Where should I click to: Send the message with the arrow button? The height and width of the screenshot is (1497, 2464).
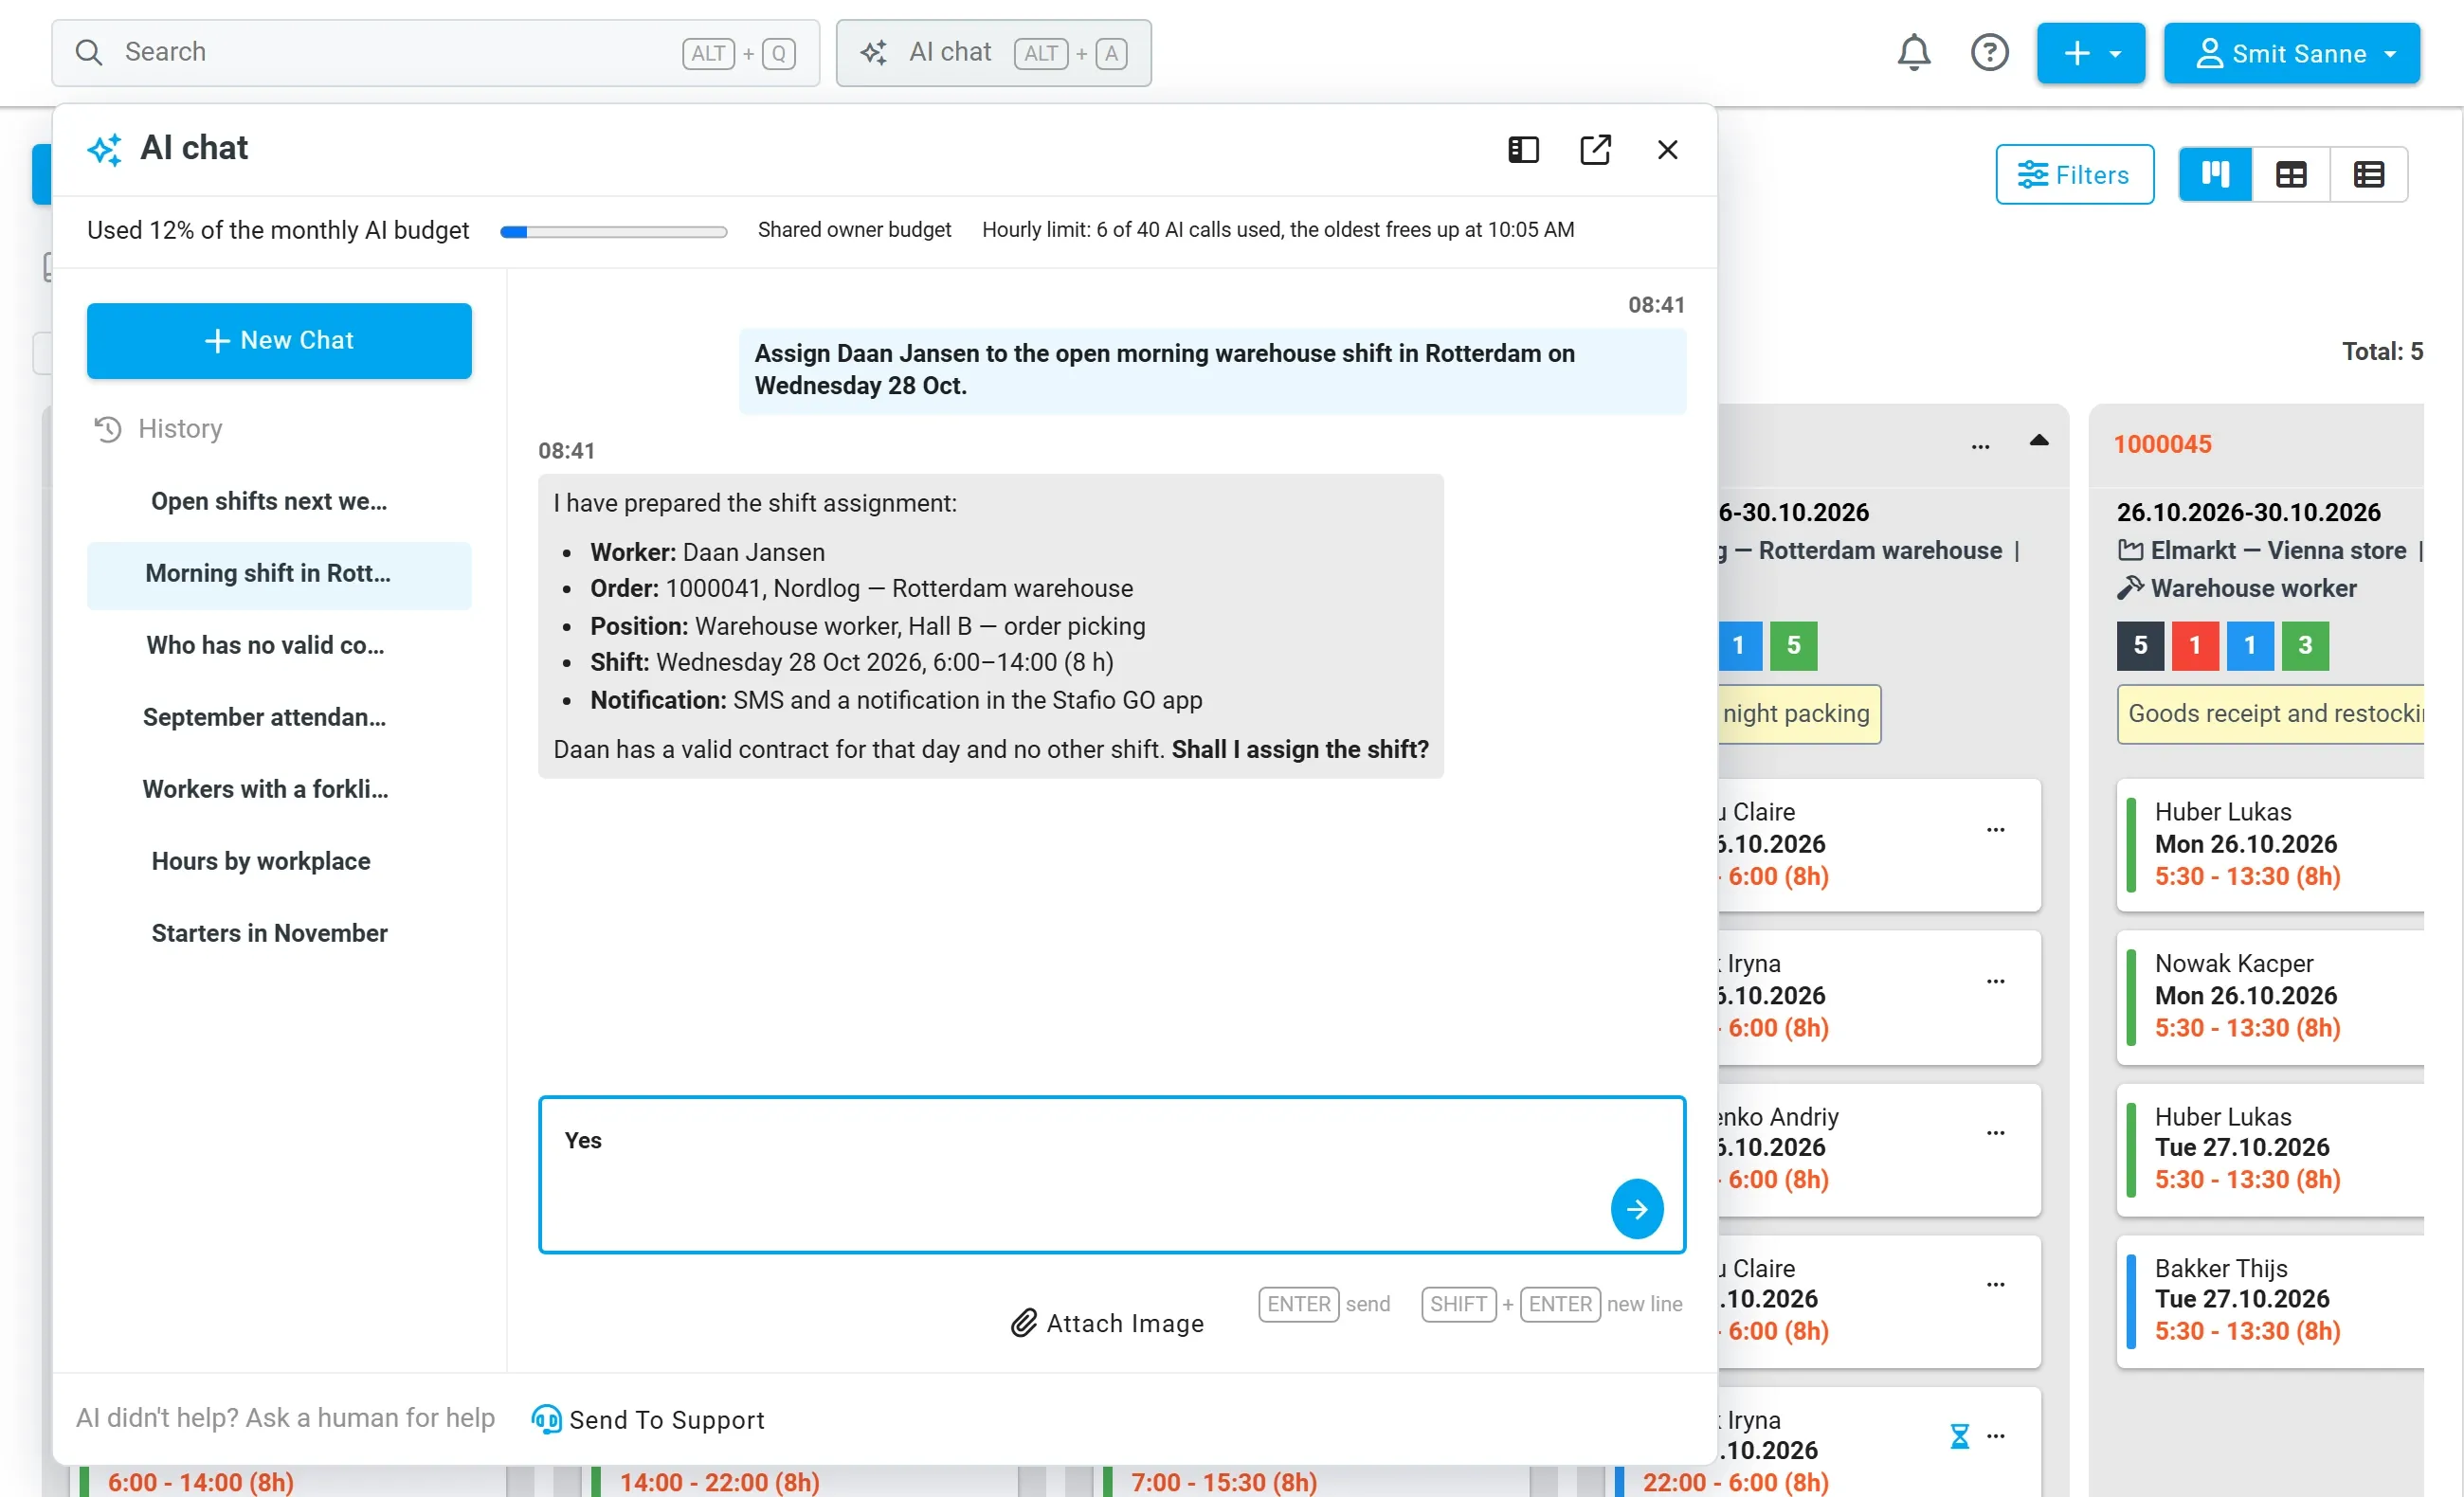pyautogui.click(x=1636, y=1209)
